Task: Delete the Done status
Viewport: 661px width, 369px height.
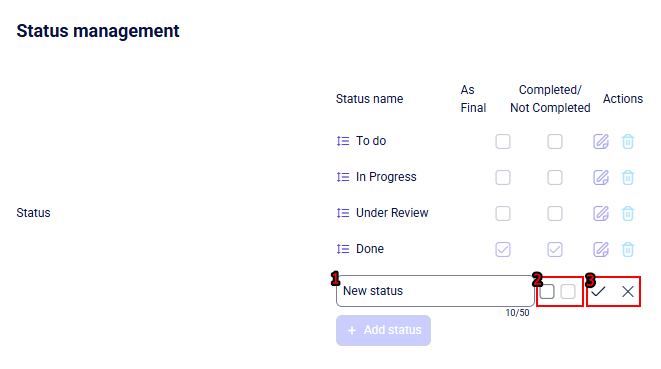Action: tap(628, 249)
